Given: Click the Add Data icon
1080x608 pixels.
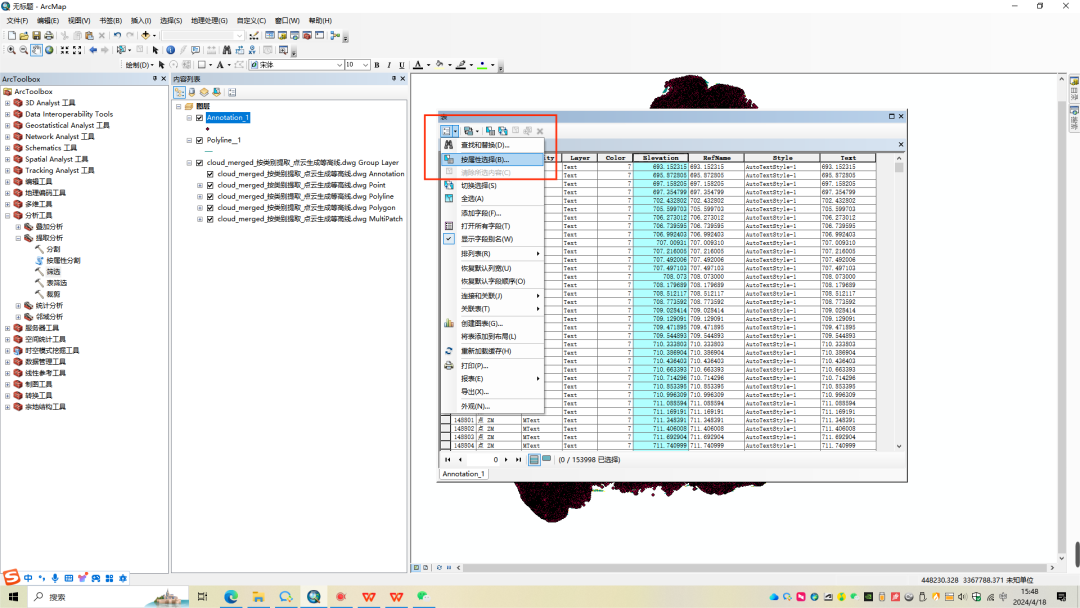Looking at the screenshot, I should pyautogui.click(x=145, y=35).
